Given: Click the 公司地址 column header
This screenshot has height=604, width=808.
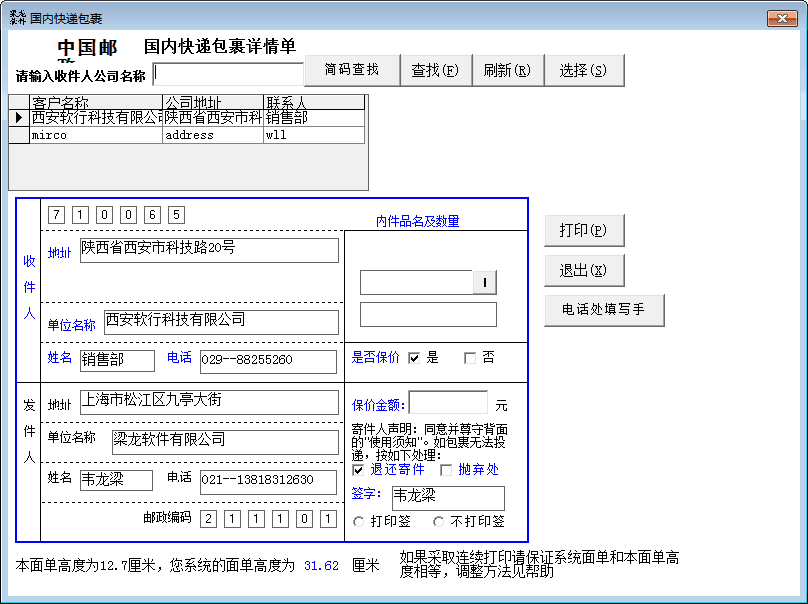Looking at the screenshot, I should 213,102.
